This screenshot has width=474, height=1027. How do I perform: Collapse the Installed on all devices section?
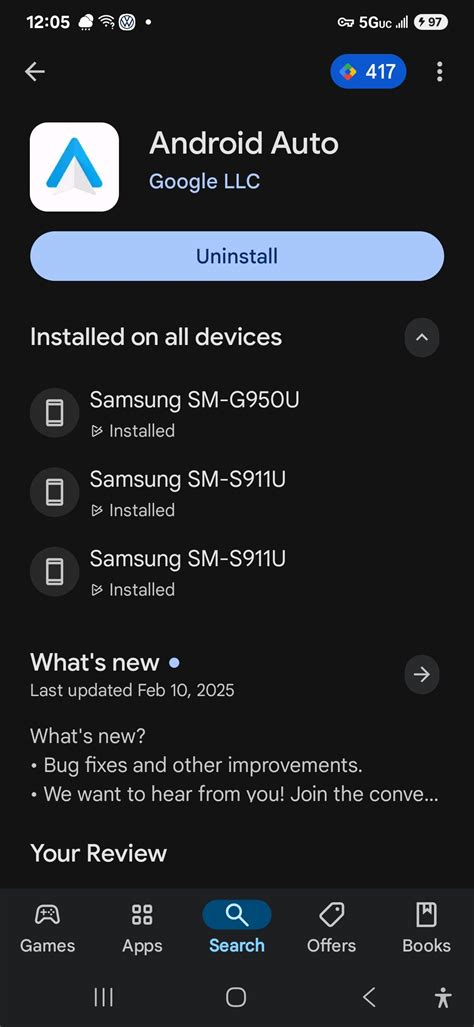[422, 337]
